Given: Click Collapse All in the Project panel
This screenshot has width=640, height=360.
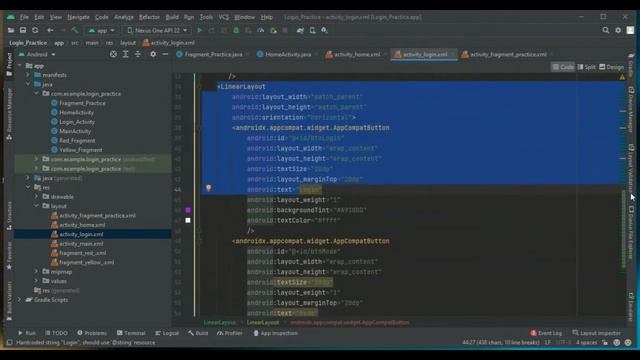Looking at the screenshot, I should coord(138,54).
